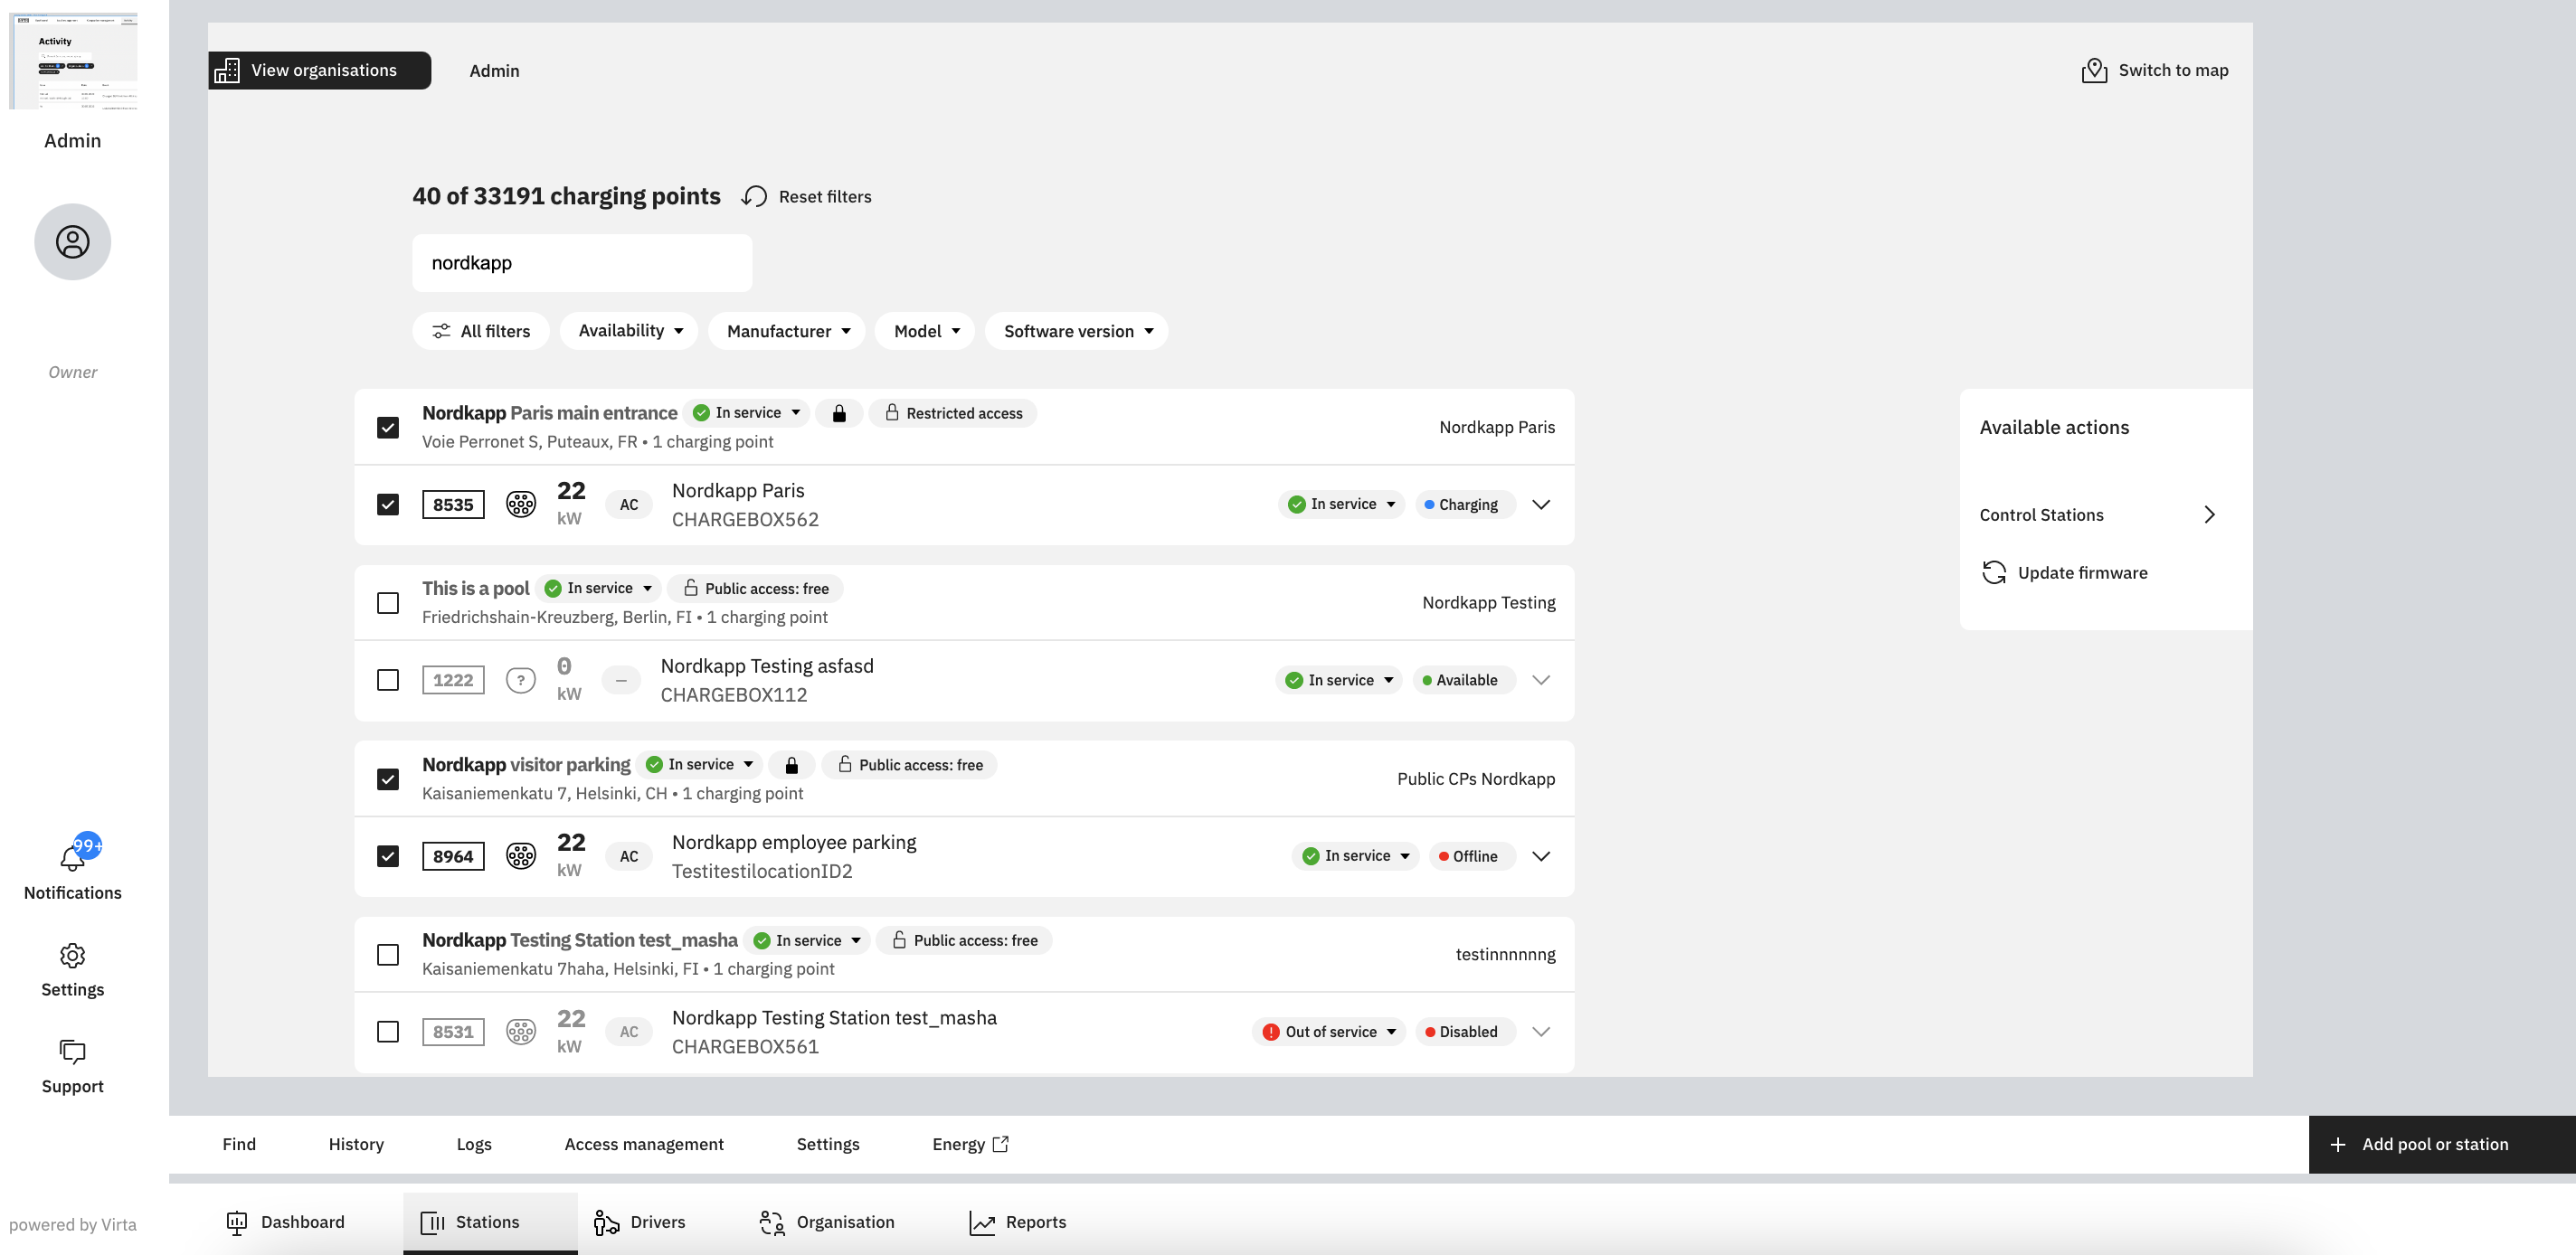Click the Dashboard icon in bottom navigation
Screen dimensions: 2576x1255
point(237,1222)
